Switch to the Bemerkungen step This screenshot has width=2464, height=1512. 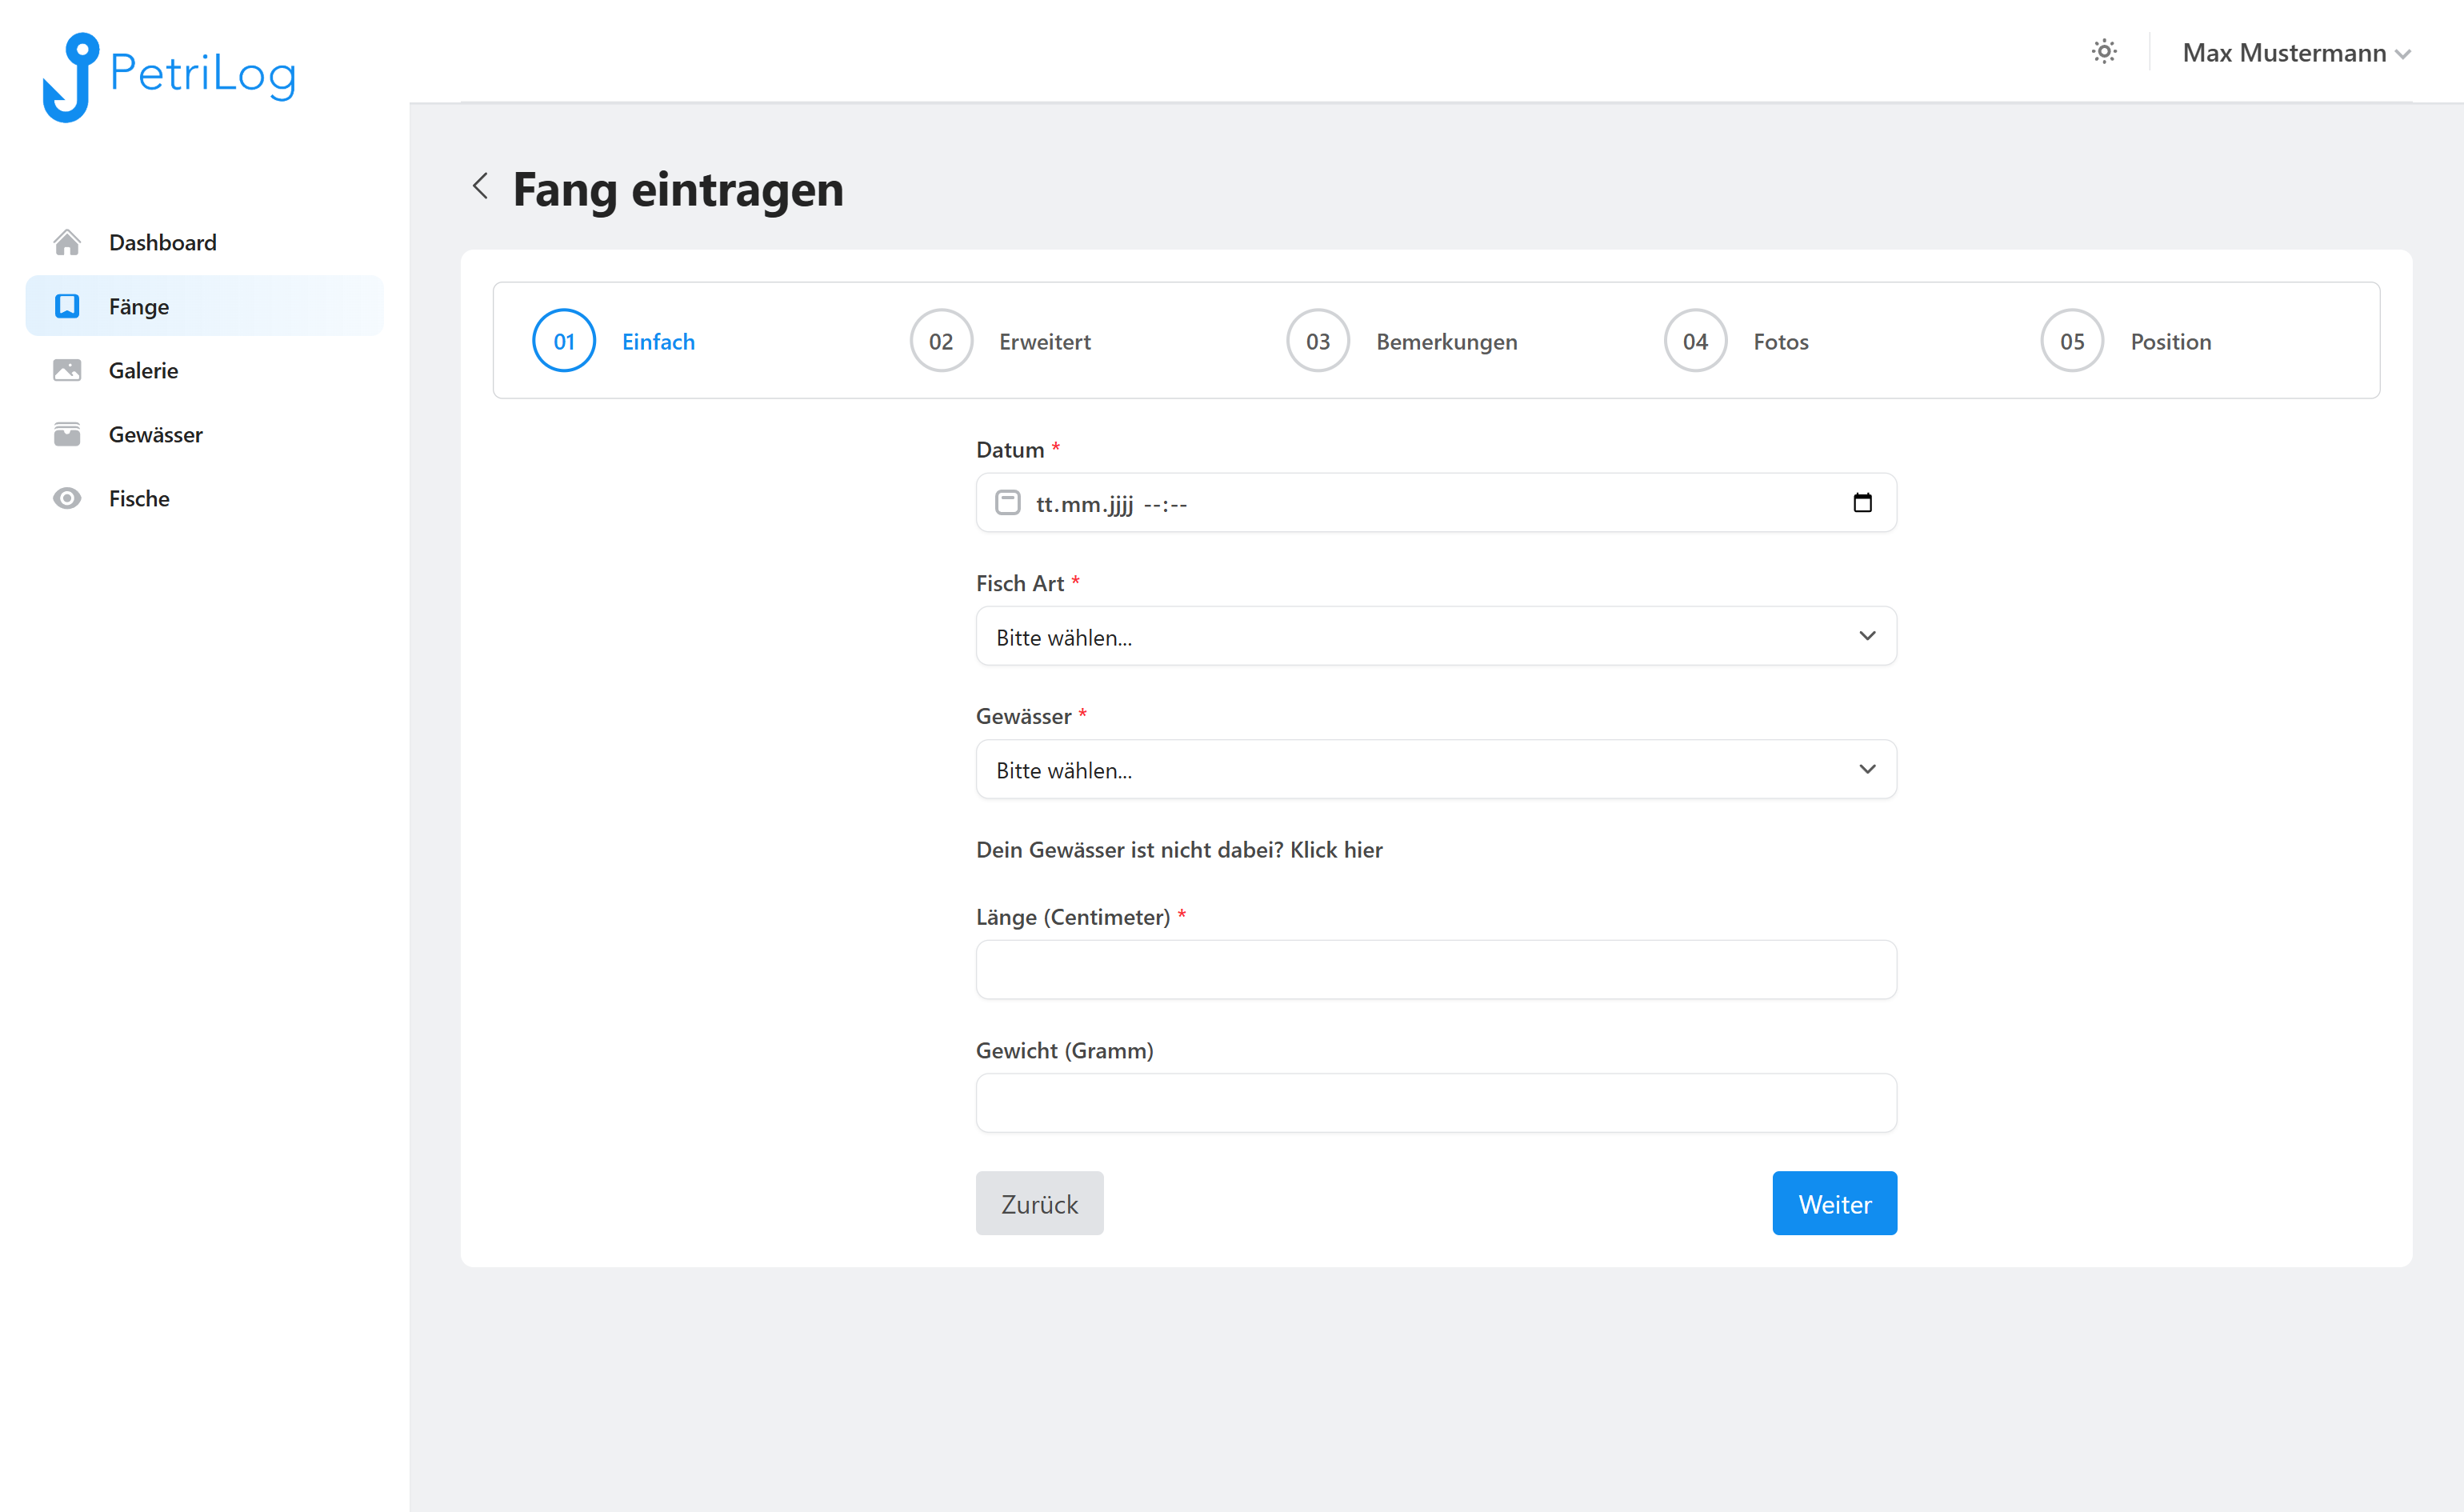1447,342
